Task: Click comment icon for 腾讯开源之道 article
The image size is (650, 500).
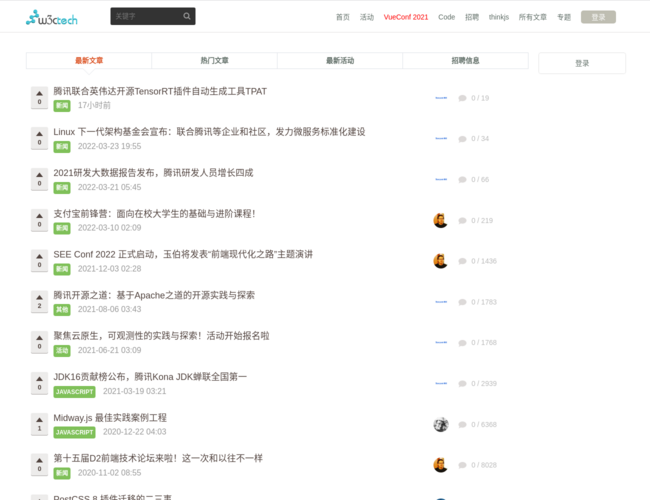Action: (x=462, y=302)
